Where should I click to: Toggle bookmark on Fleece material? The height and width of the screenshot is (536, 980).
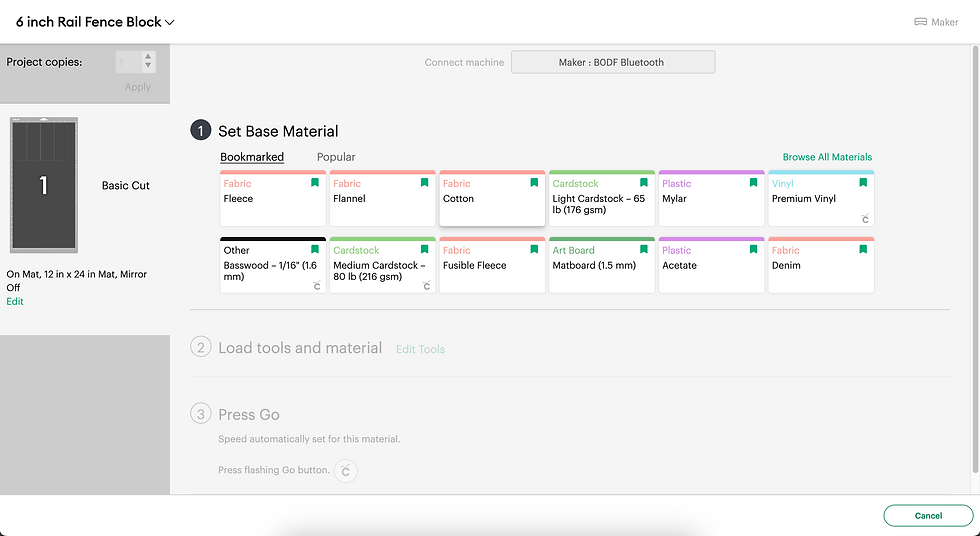tap(315, 182)
